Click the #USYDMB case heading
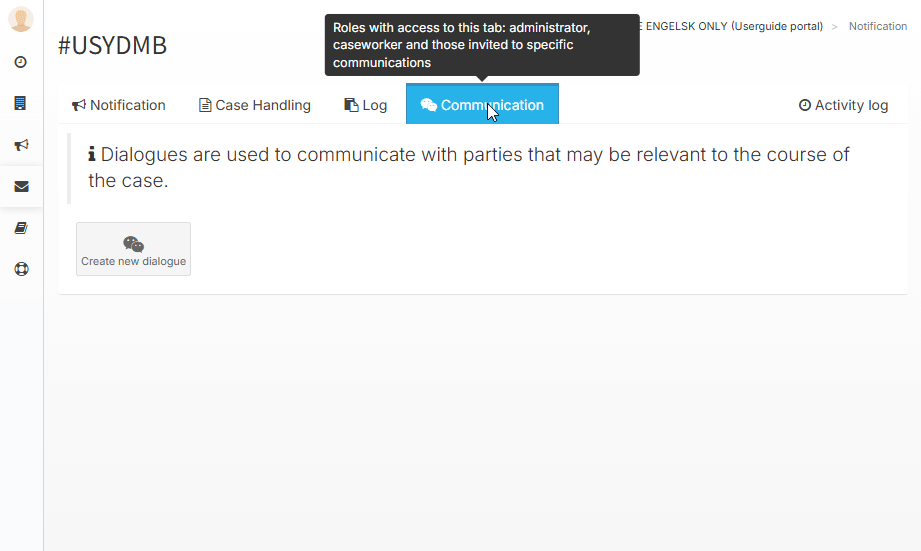The height and width of the screenshot is (551, 921). point(113,46)
